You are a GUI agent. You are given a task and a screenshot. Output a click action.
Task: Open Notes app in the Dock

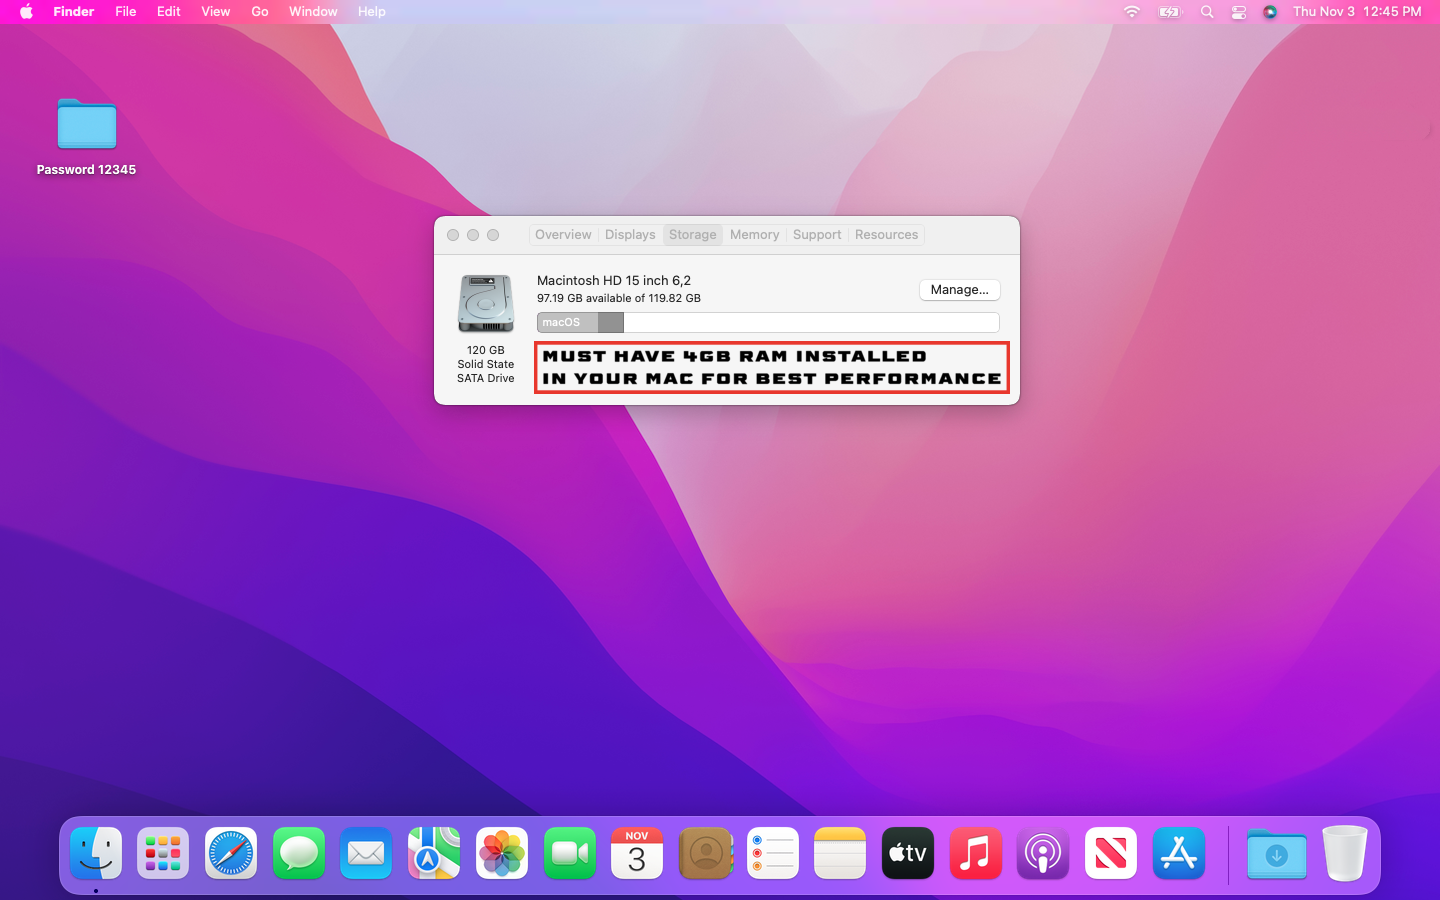tap(840, 853)
